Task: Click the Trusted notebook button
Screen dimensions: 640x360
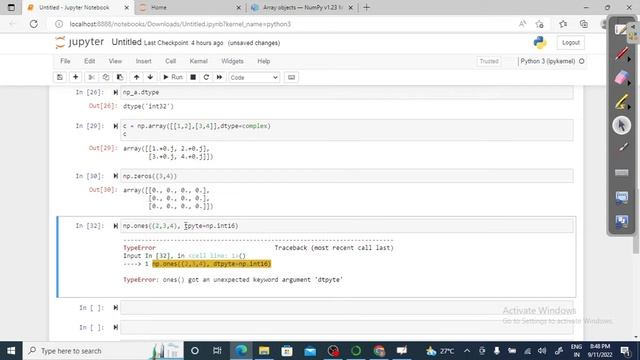Action: [489, 61]
